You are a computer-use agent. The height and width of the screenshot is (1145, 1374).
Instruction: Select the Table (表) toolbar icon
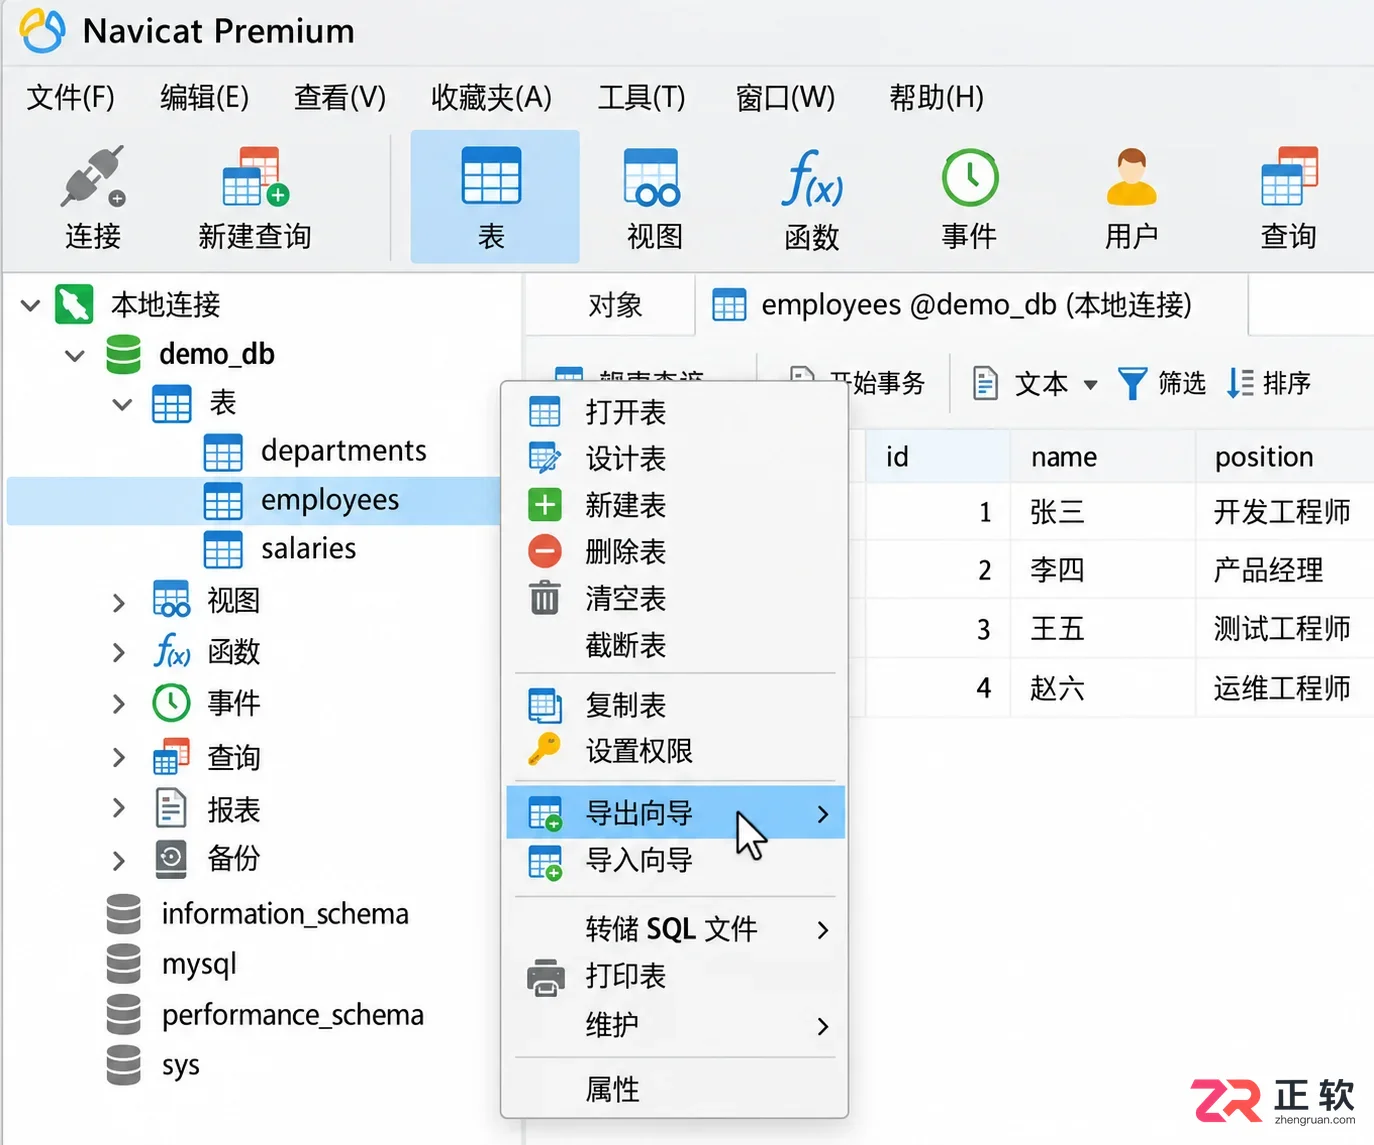[492, 176]
